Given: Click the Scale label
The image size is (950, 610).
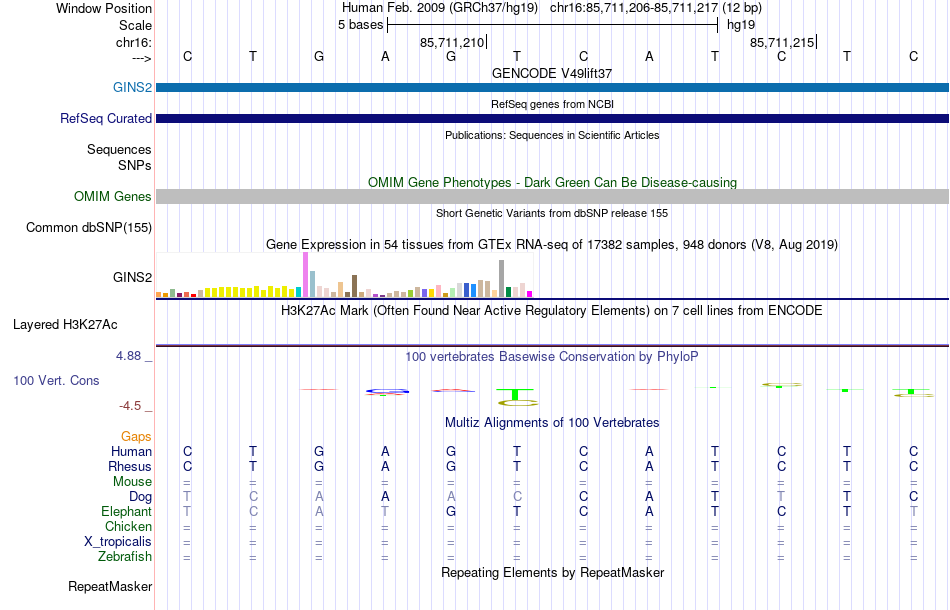Looking at the screenshot, I should pyautogui.click(x=135, y=25).
